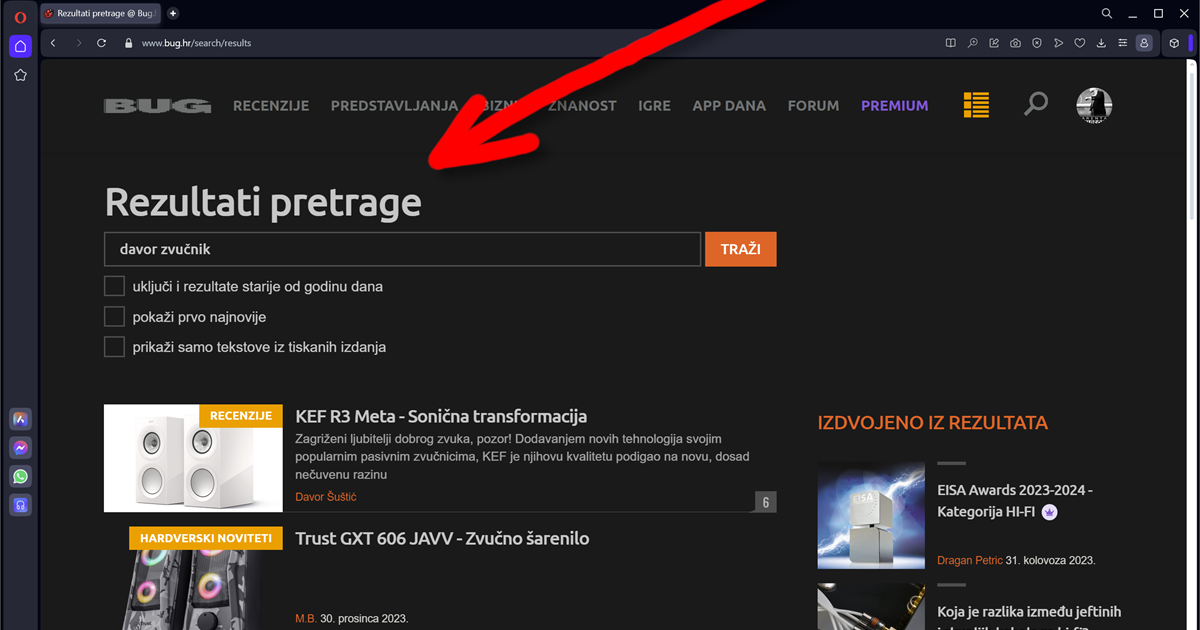Viewport: 1200px width, 630px height.
Task: Open a new tab with the plus button
Action: (172, 13)
